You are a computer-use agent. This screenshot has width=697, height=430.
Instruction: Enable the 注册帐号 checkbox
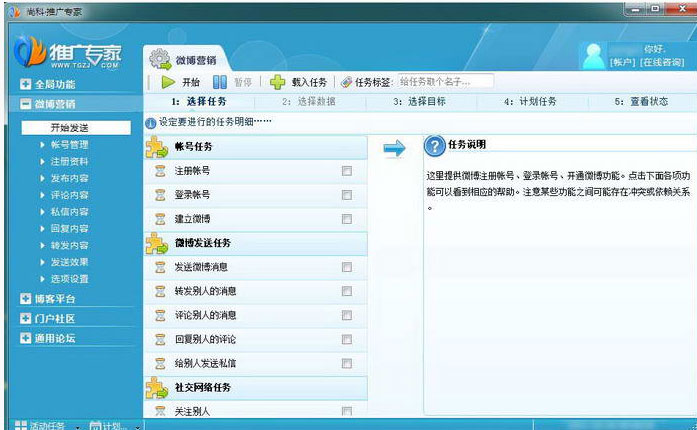pyautogui.click(x=347, y=171)
